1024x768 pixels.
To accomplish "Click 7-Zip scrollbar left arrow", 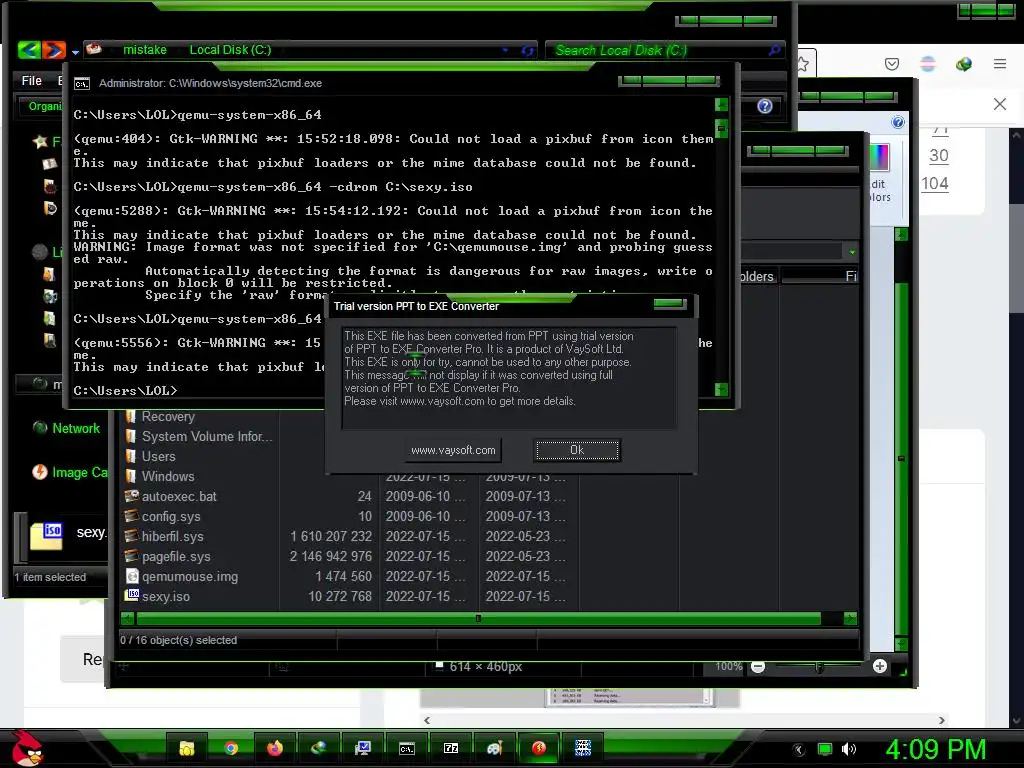I will [x=127, y=618].
